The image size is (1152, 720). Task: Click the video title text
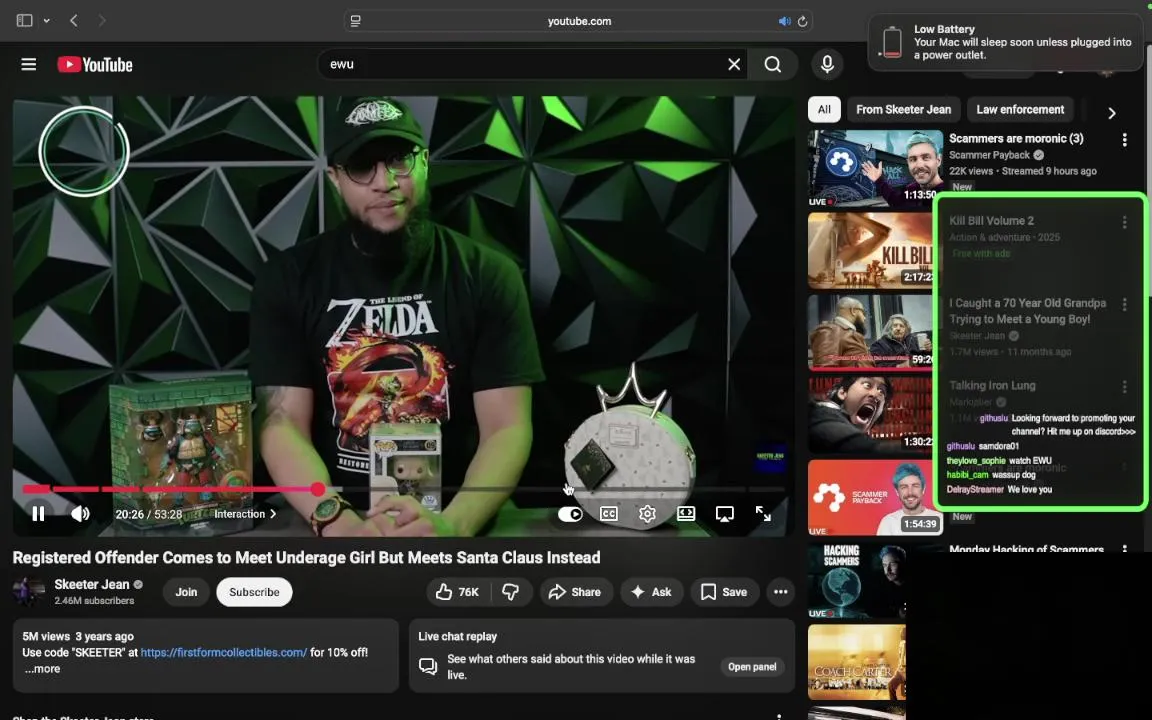[x=306, y=558]
